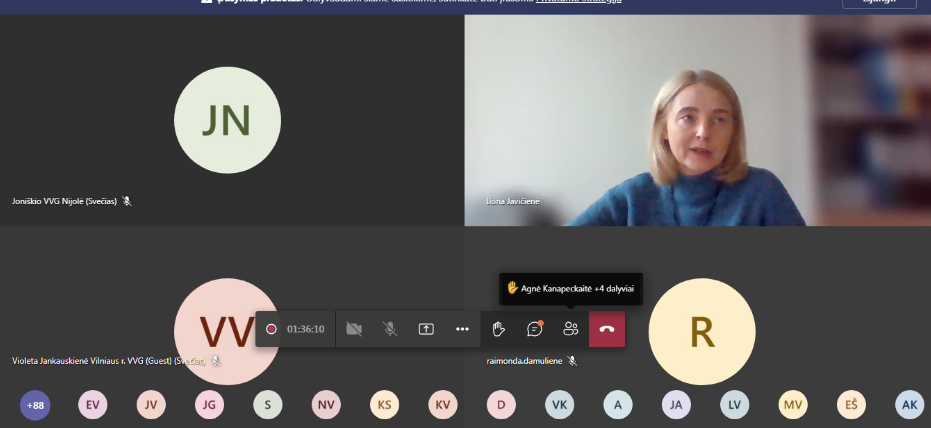This screenshot has height=428, width=931.
Task: Select the JA avatar in participant strip
Action: point(676,405)
